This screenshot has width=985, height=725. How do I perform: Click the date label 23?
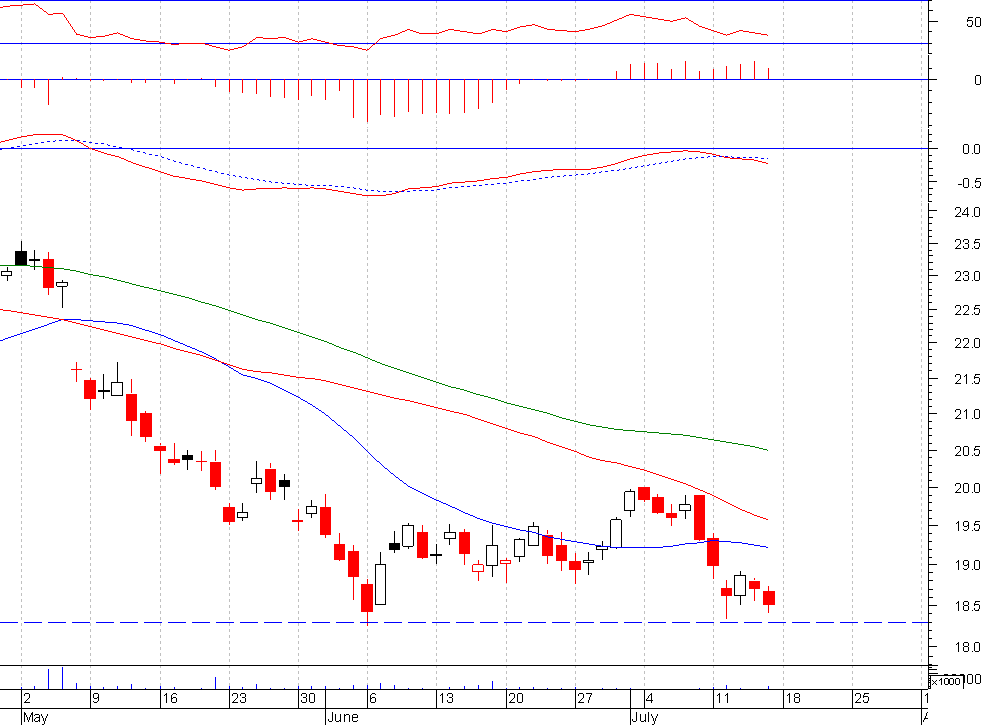coord(239,699)
